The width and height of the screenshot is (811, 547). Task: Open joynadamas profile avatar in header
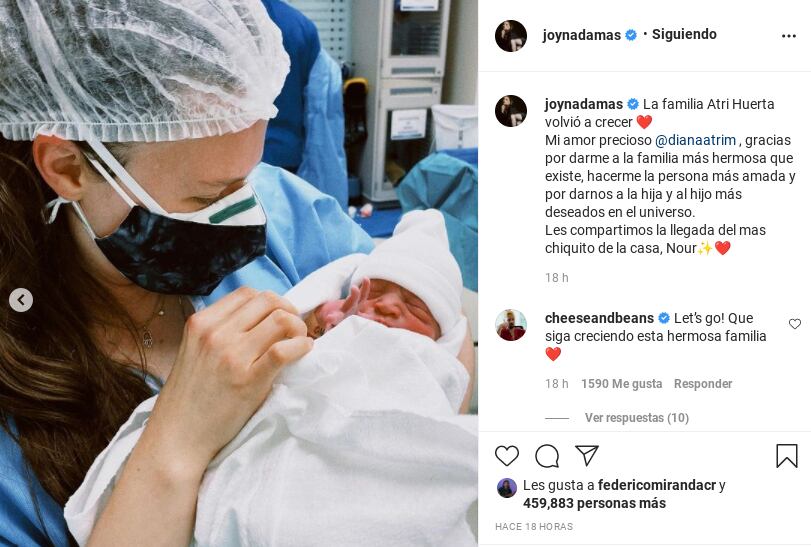point(511,36)
